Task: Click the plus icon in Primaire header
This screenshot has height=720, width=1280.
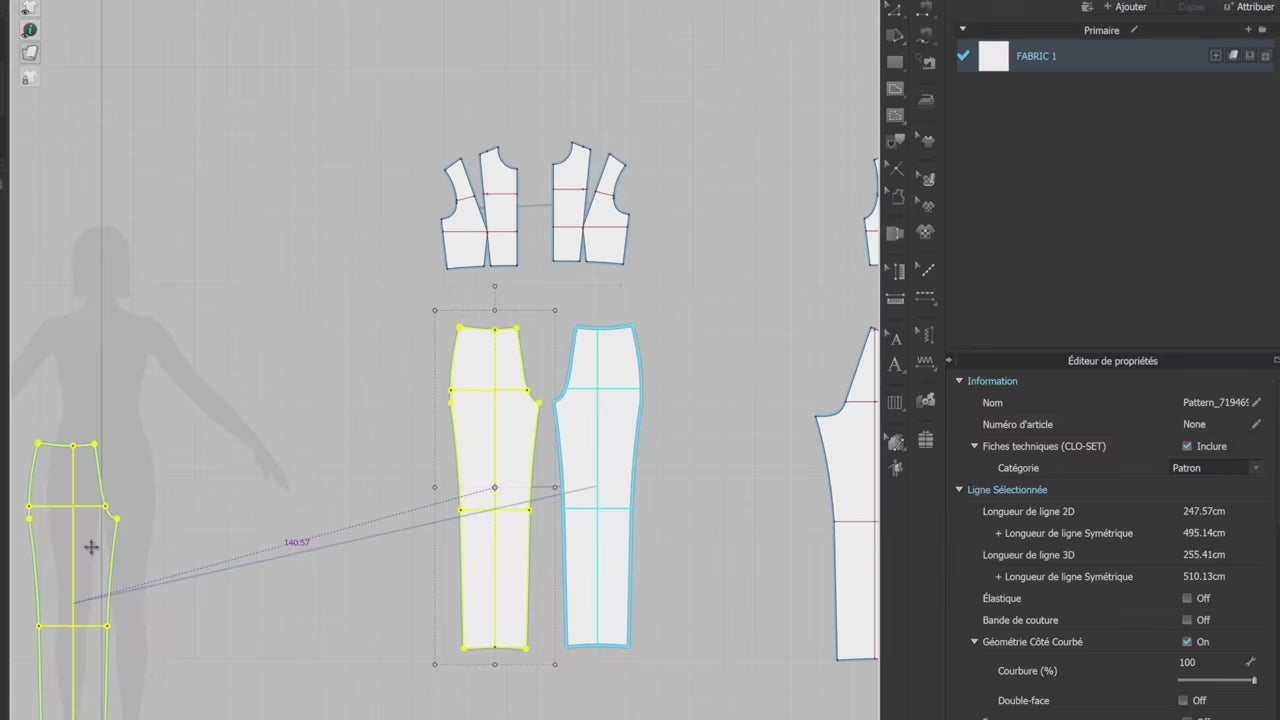Action: point(1248,30)
